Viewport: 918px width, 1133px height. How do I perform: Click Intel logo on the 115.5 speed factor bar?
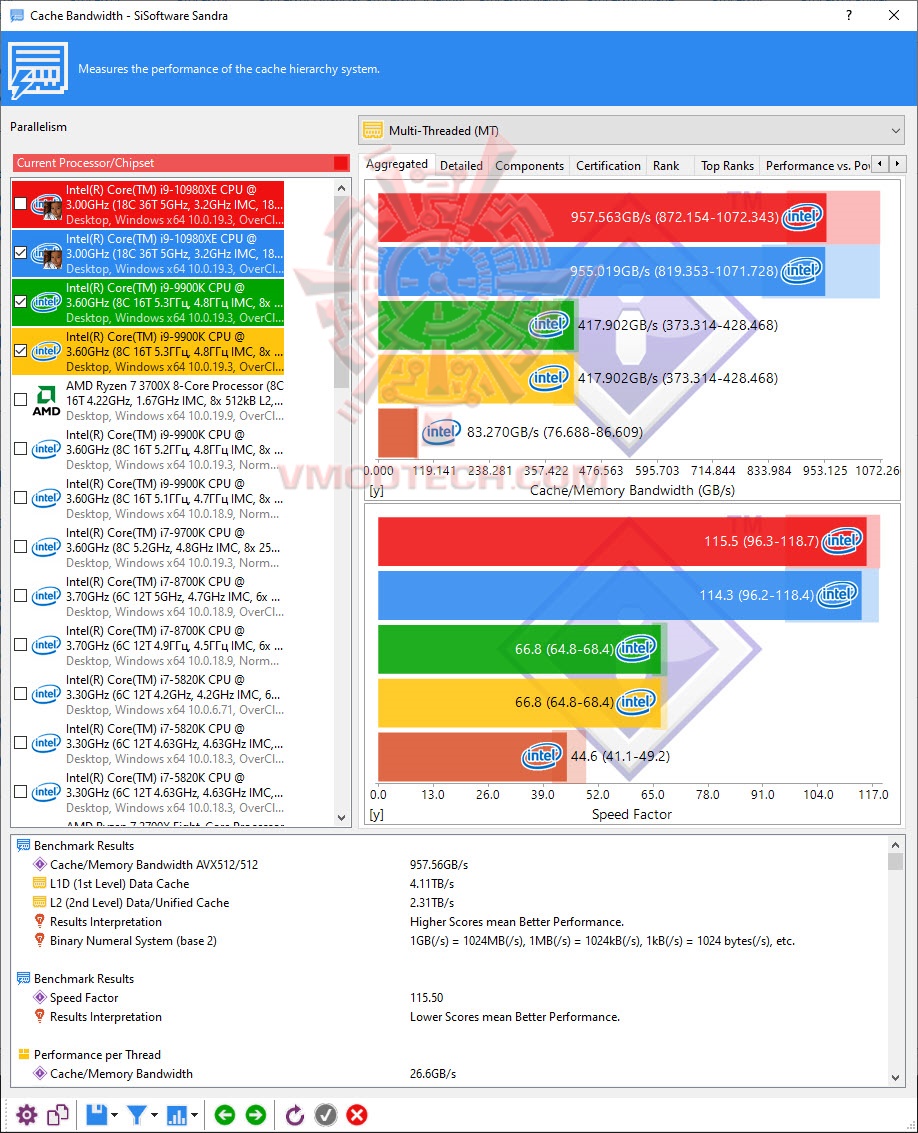tap(843, 540)
